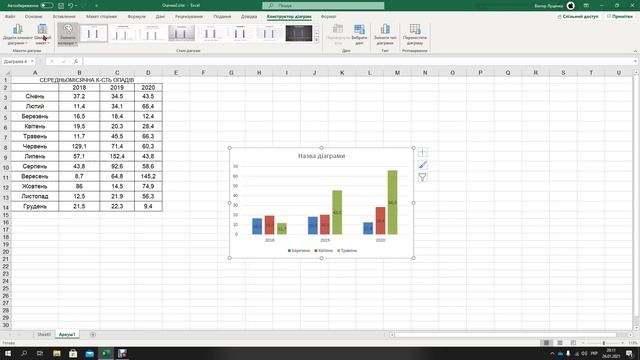Open Customize Quick Access Toolbar dropdown
The height and width of the screenshot is (360, 640).
click(97, 5)
